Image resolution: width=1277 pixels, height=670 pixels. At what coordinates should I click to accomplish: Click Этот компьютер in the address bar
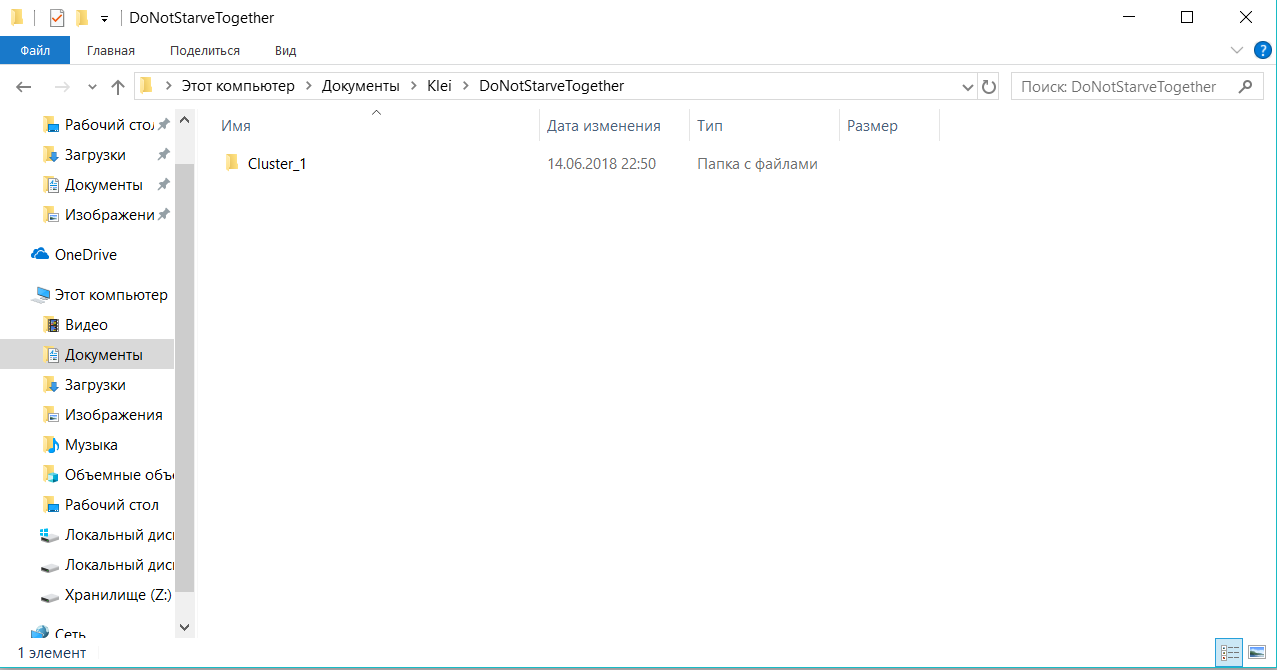238,86
